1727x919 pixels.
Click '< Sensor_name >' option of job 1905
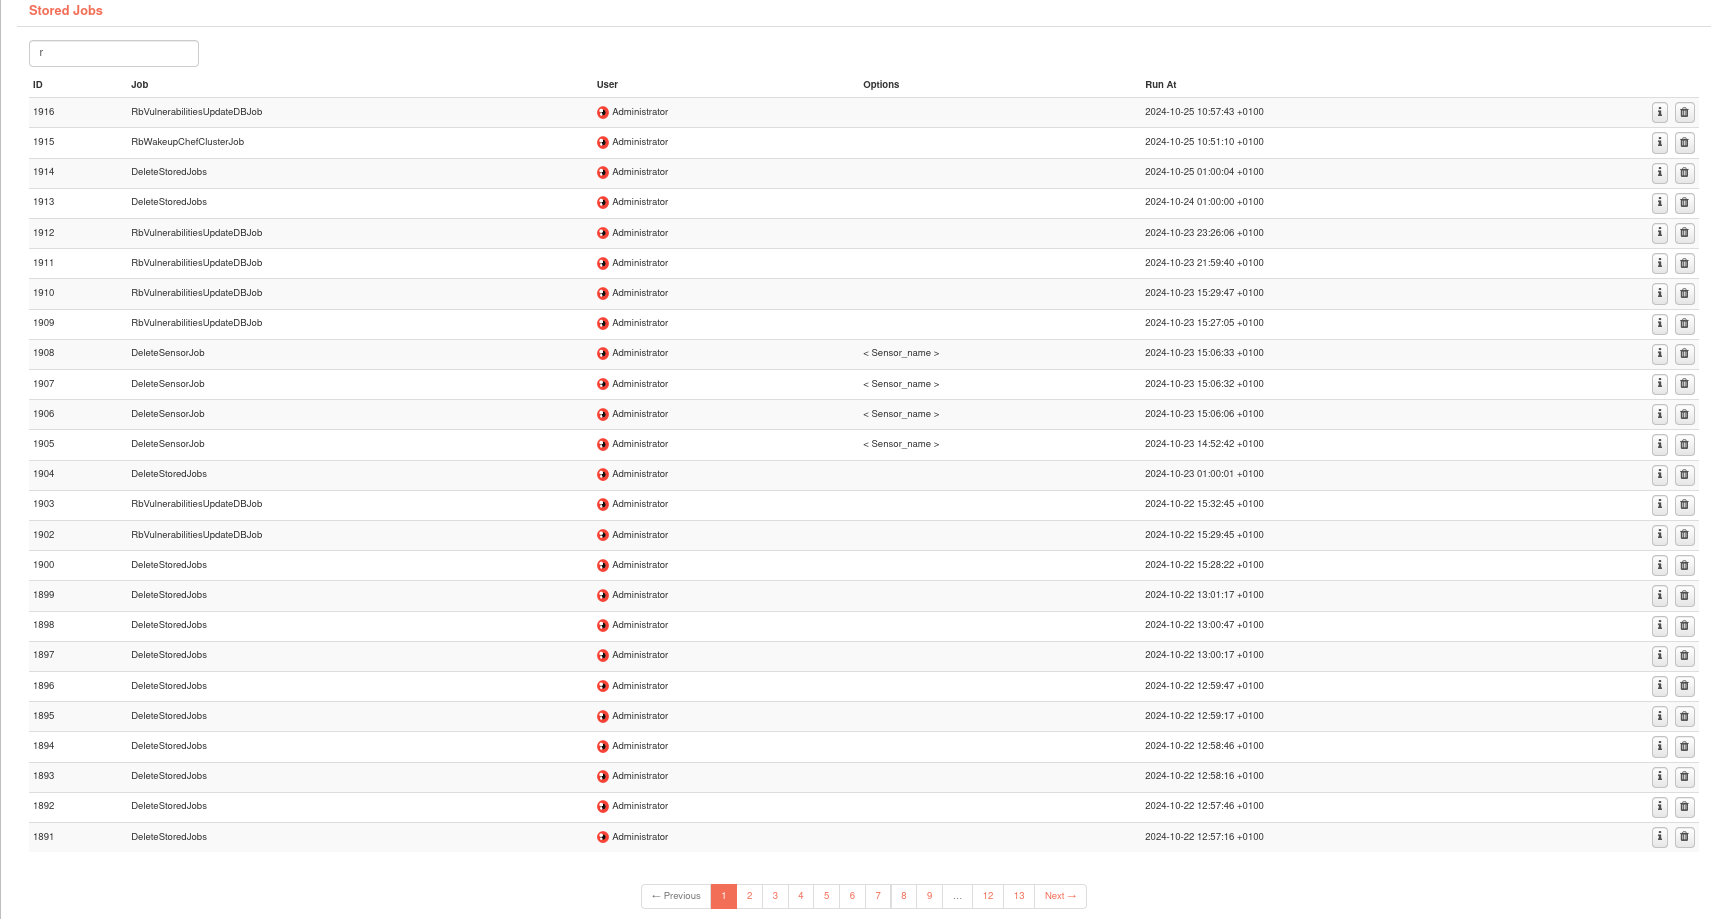coord(901,444)
